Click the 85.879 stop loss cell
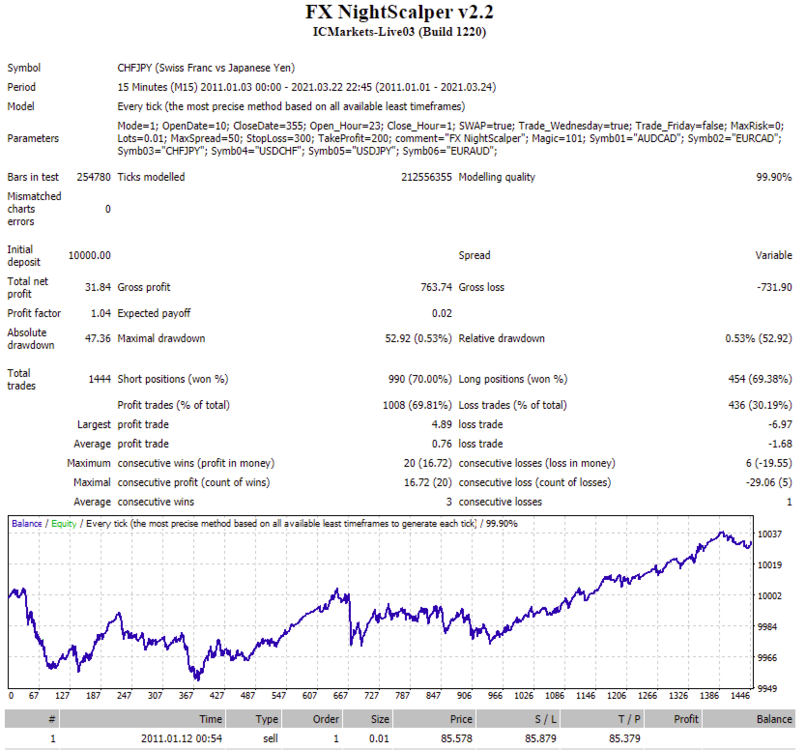The image size is (806, 750). pos(541,739)
